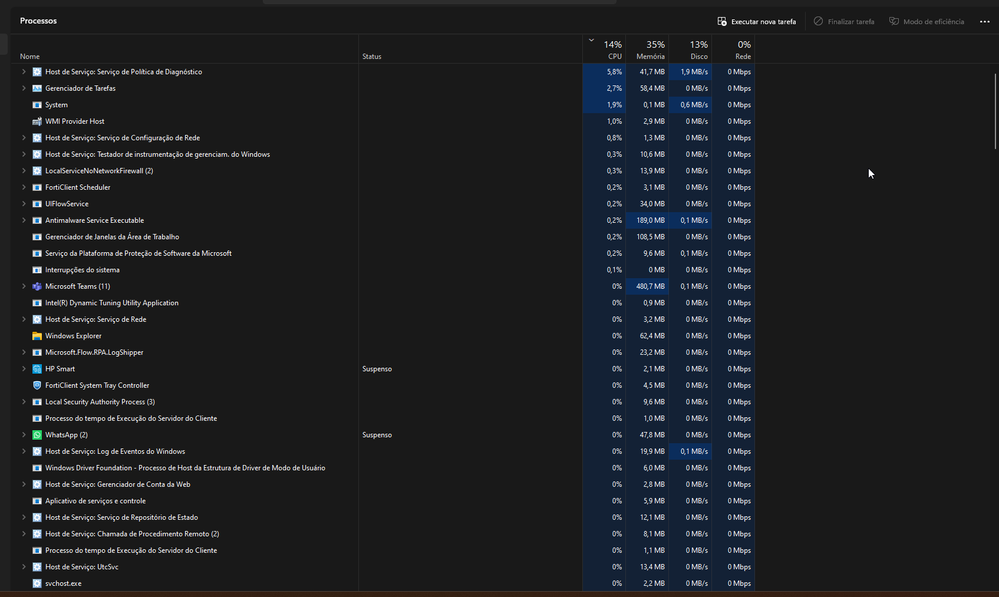Click Suspenso status of WhatsApp
Image resolution: width=999 pixels, height=597 pixels.
[x=377, y=435]
